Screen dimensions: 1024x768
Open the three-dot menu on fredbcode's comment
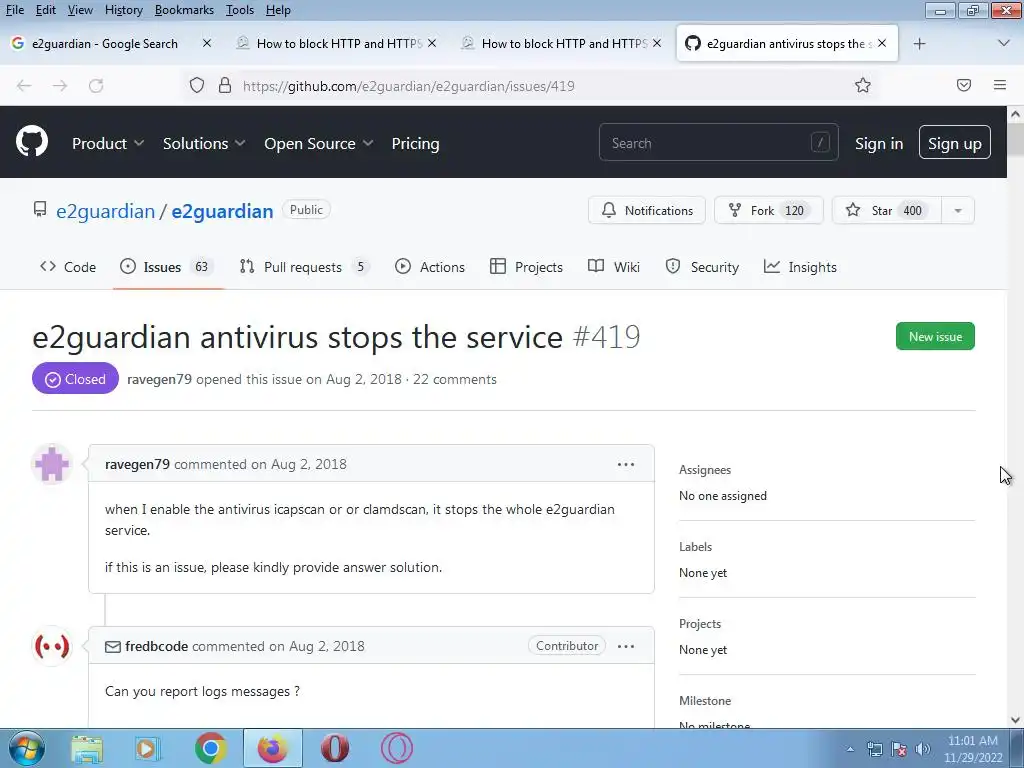click(x=626, y=646)
